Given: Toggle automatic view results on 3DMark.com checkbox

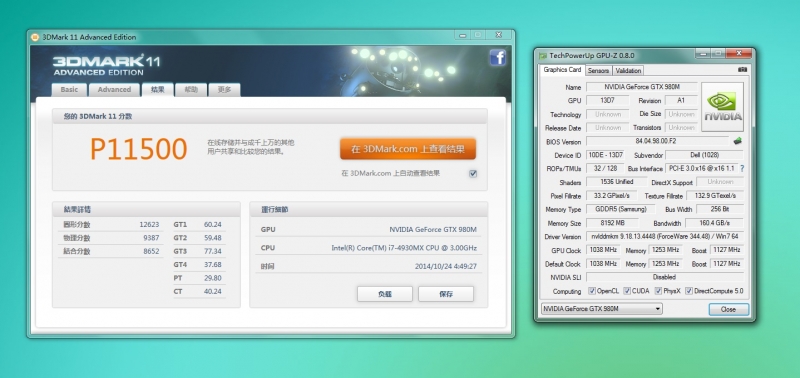Looking at the screenshot, I should 473,173.
